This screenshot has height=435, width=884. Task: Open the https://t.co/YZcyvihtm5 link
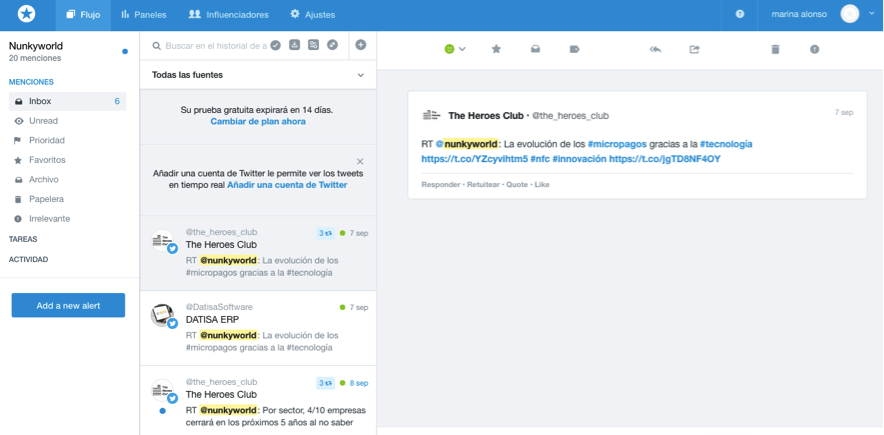[x=475, y=159]
